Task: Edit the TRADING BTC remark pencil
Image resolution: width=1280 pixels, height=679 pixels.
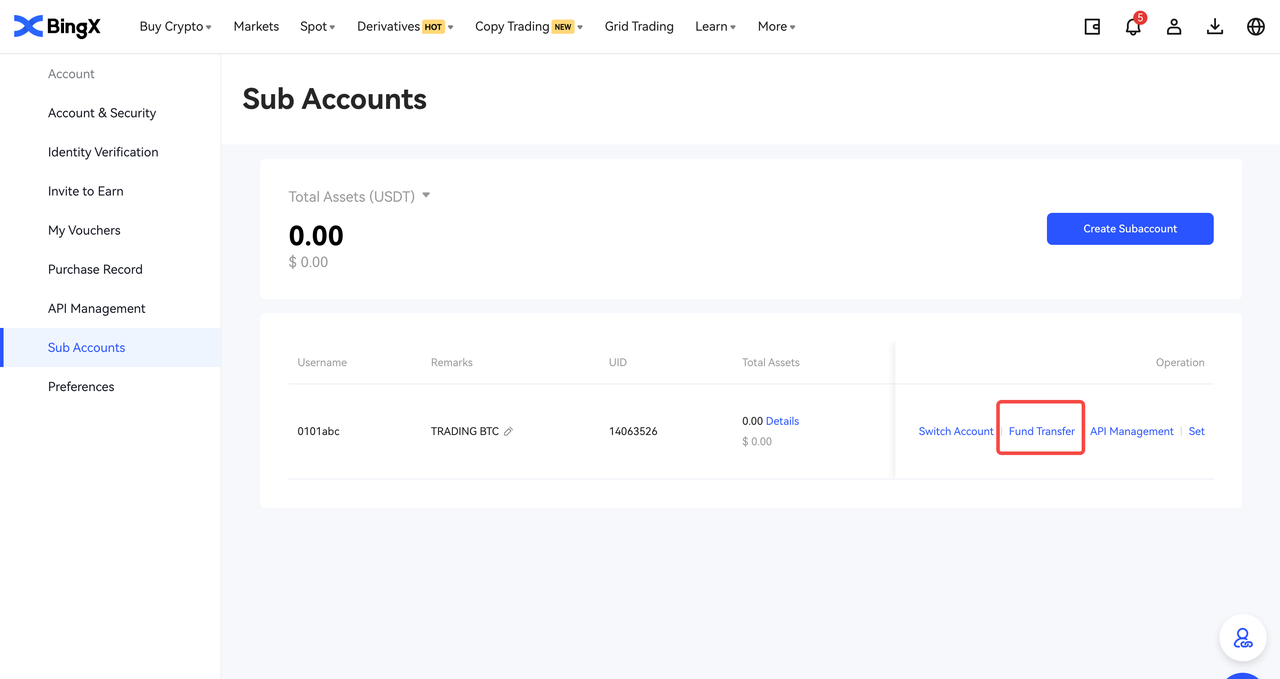Action: [x=508, y=432]
